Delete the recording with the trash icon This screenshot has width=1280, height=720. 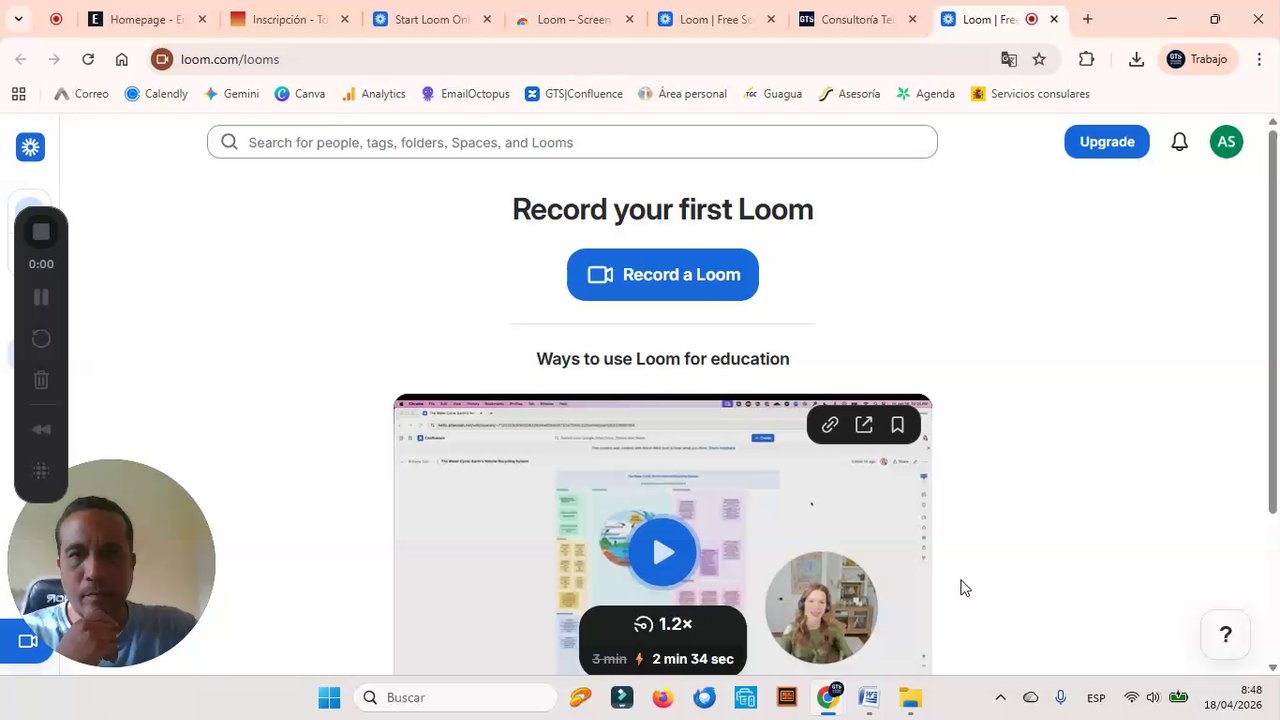41,380
